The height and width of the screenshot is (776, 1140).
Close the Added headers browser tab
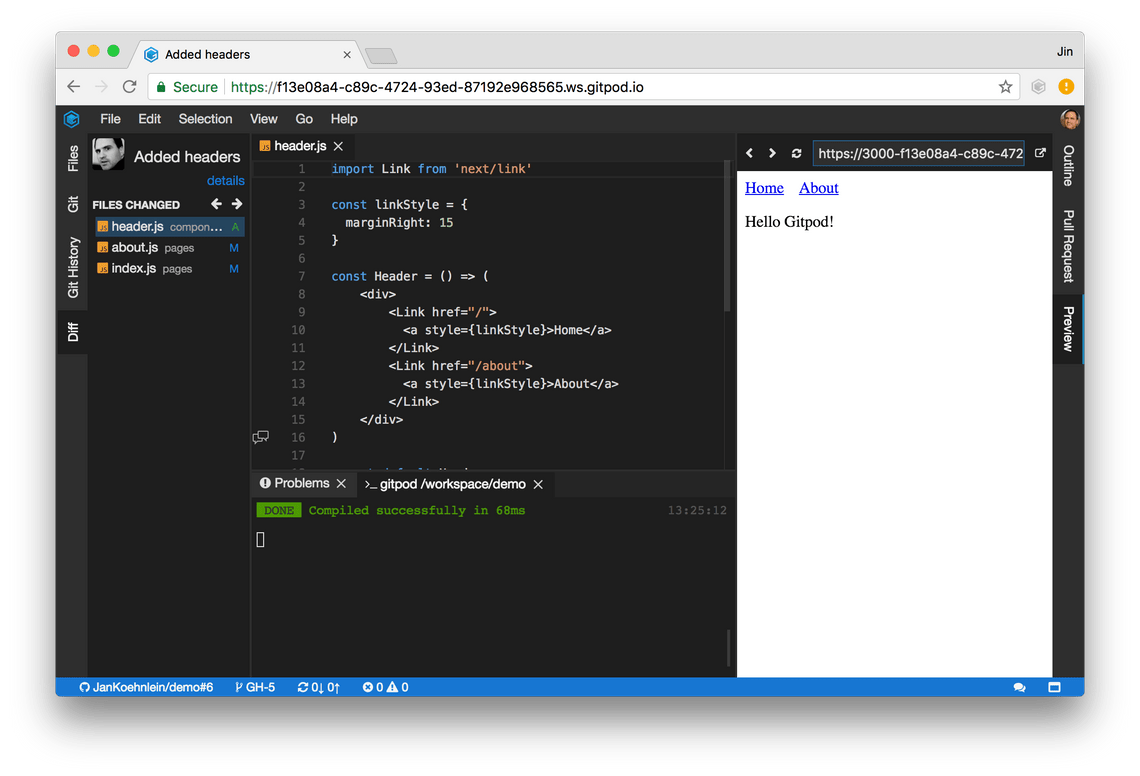click(x=347, y=55)
